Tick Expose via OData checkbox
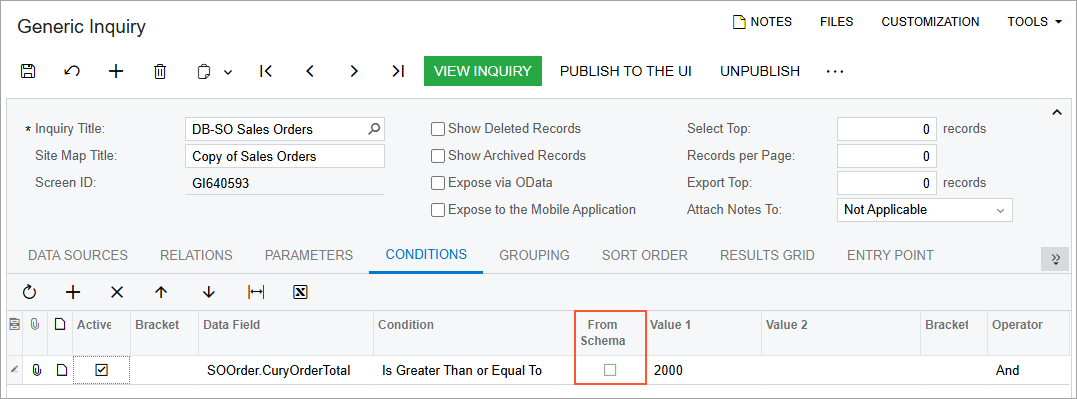The width and height of the screenshot is (1077, 399). 438,183
